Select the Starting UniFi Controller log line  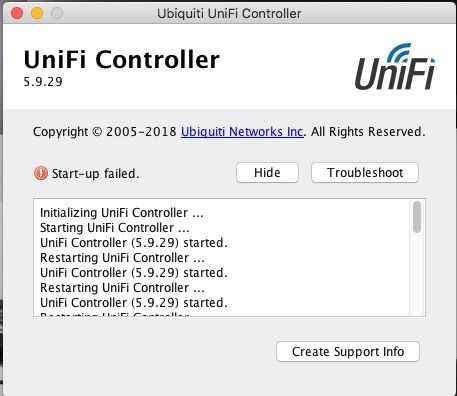coord(115,228)
